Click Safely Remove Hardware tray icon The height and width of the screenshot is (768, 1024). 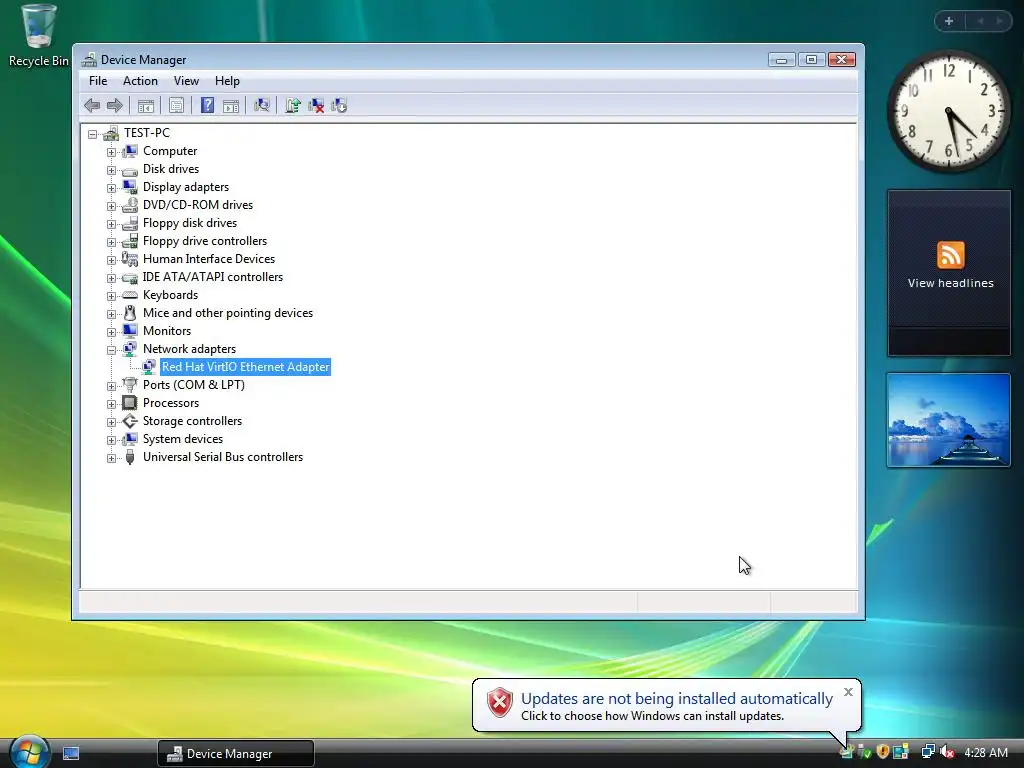point(865,752)
